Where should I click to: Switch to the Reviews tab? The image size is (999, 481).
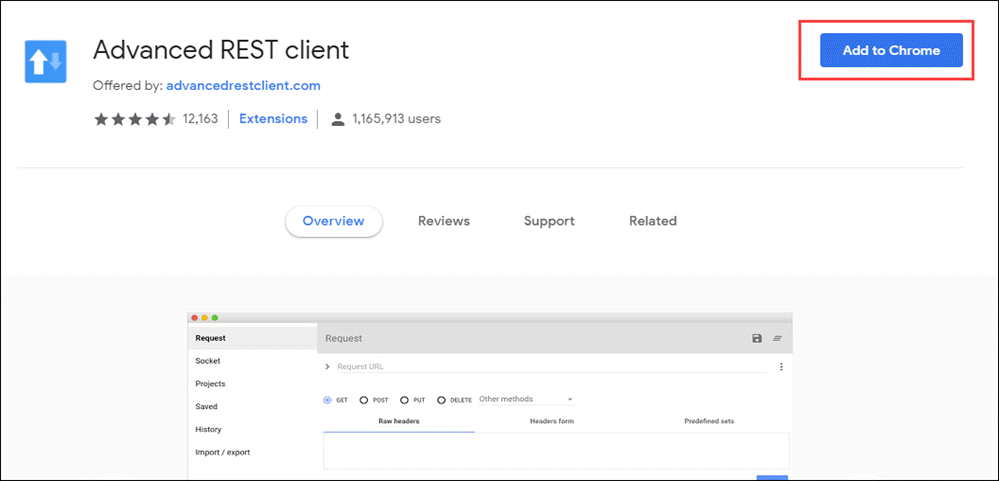point(443,221)
